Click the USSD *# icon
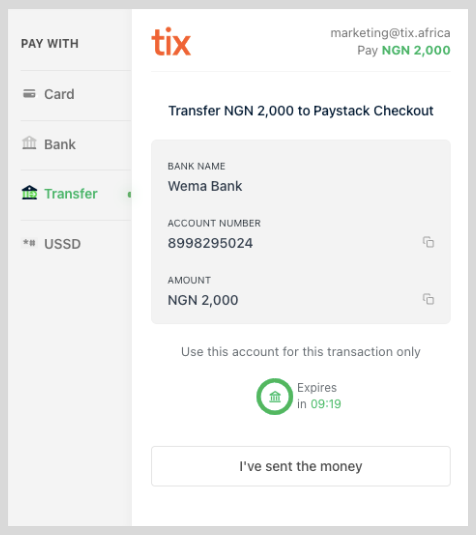The width and height of the screenshot is (476, 535). pos(29,243)
